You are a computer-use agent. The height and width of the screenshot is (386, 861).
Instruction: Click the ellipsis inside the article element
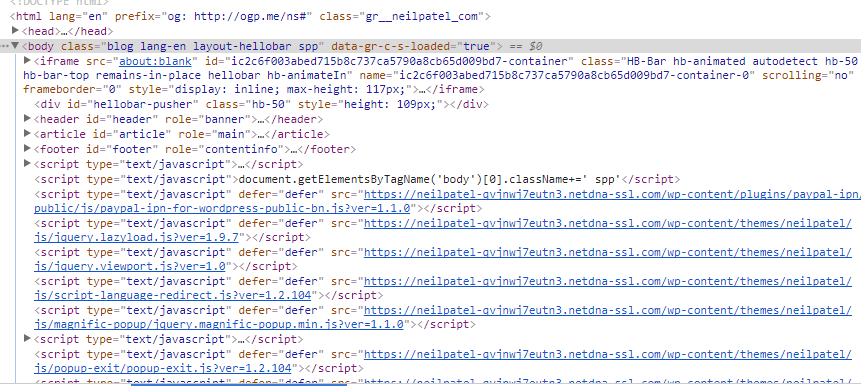(261, 134)
